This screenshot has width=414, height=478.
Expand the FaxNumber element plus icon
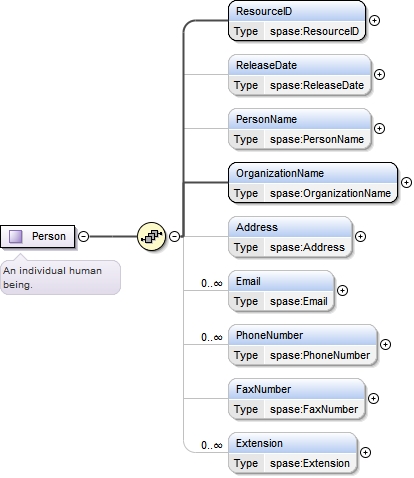click(373, 399)
